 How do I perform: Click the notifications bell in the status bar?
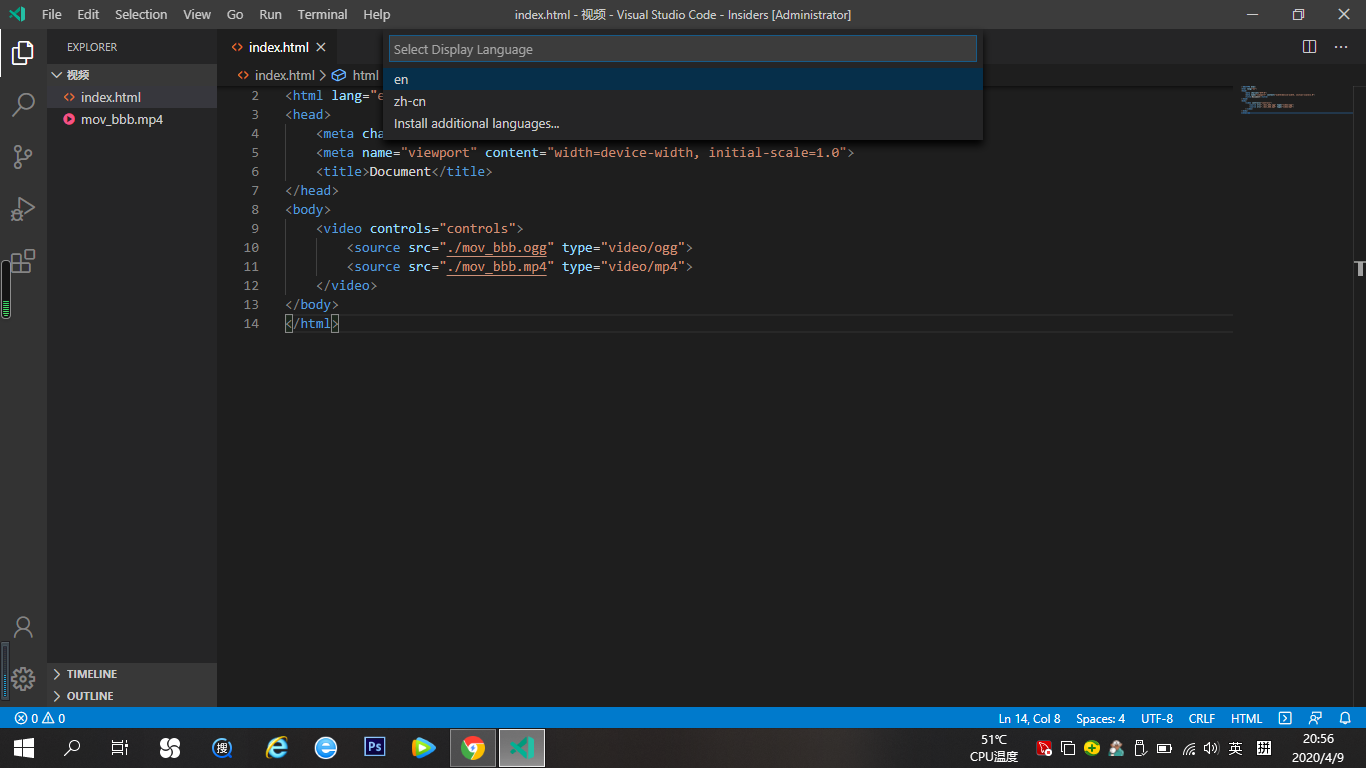1345,718
